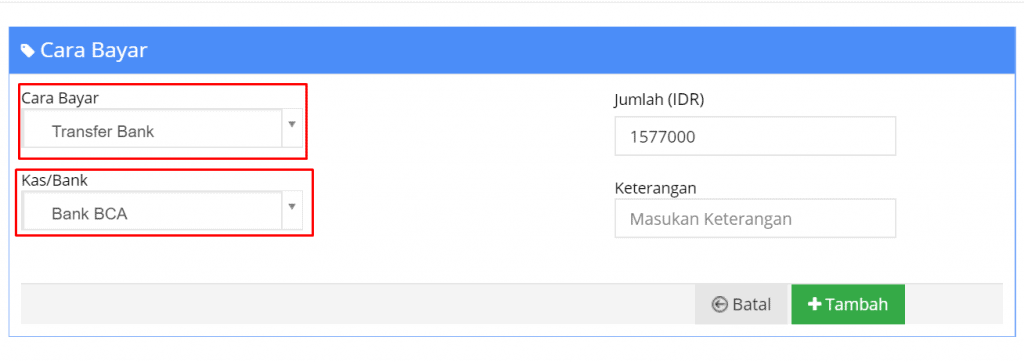This screenshot has height=362, width=1024.
Task: Click the Masukan Keterangan text field
Action: [x=755, y=218]
